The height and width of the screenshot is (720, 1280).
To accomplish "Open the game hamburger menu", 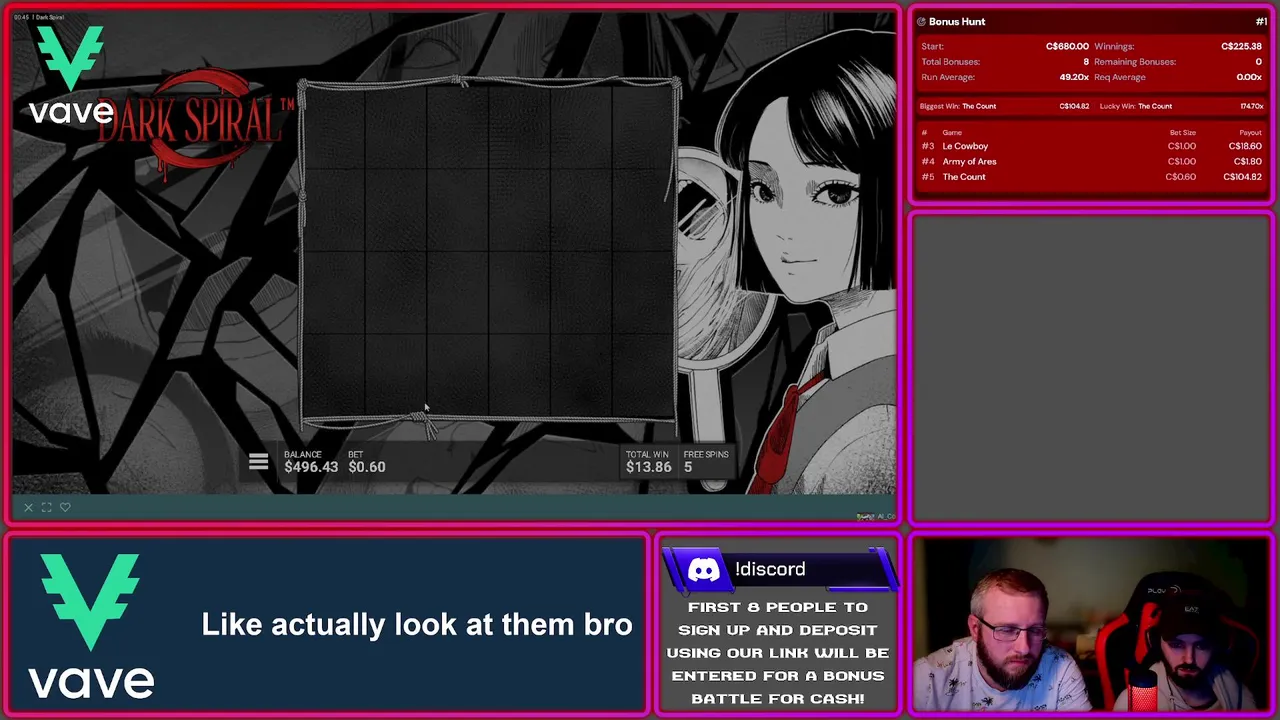I will 258,462.
